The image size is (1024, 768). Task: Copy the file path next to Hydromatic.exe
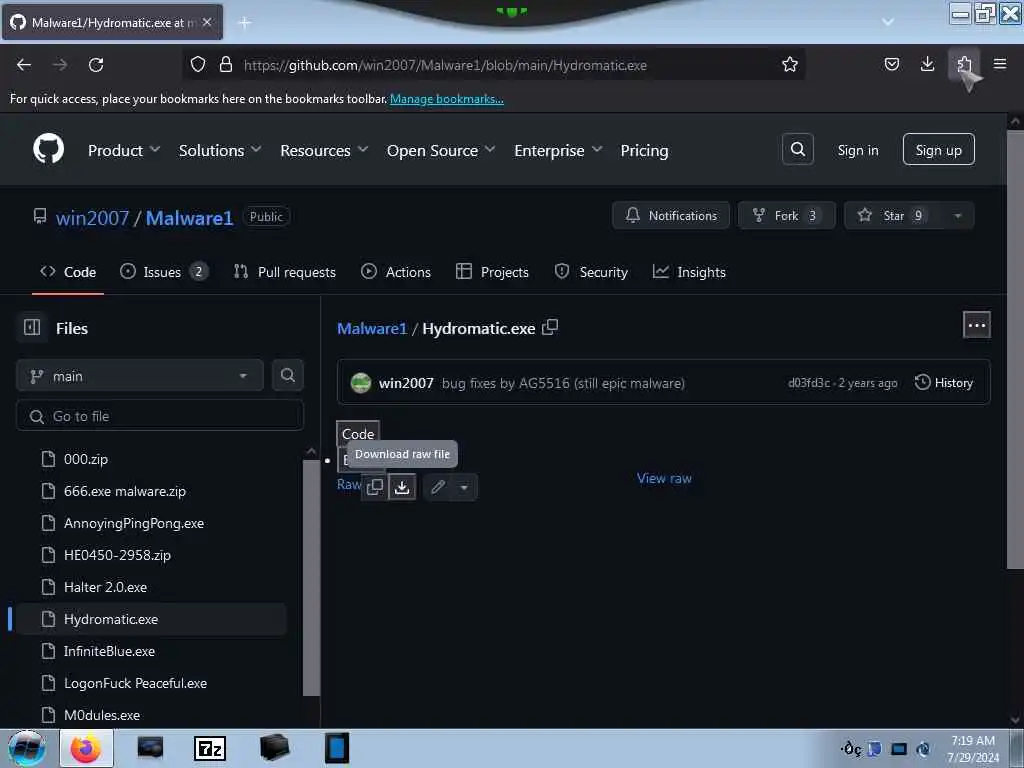click(x=550, y=327)
